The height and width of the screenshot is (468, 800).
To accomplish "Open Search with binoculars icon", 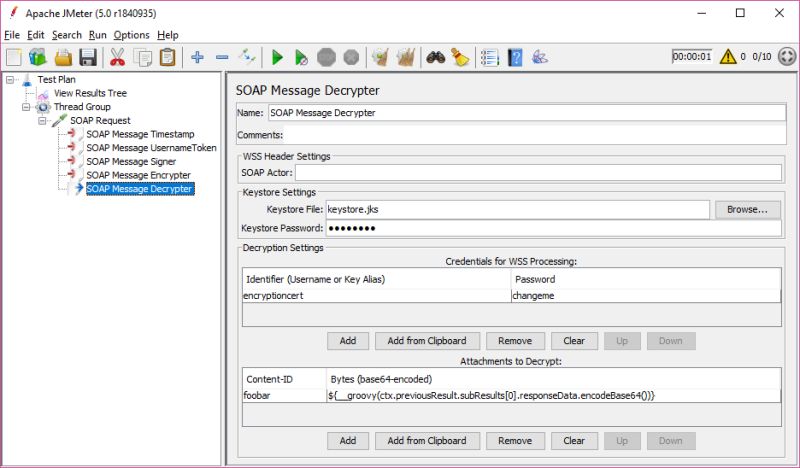I will click(x=436, y=57).
